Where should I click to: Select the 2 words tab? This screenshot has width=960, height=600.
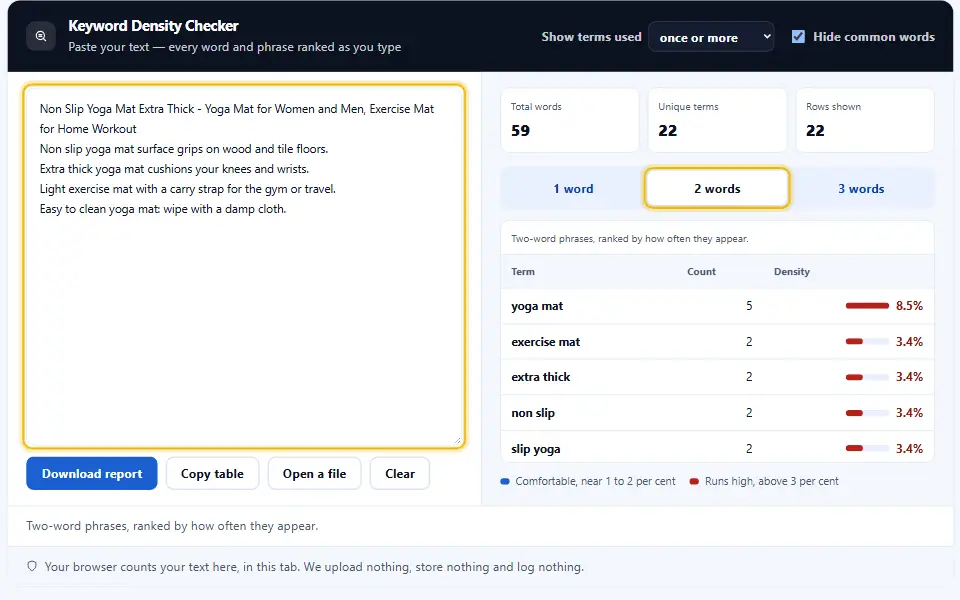[717, 189]
